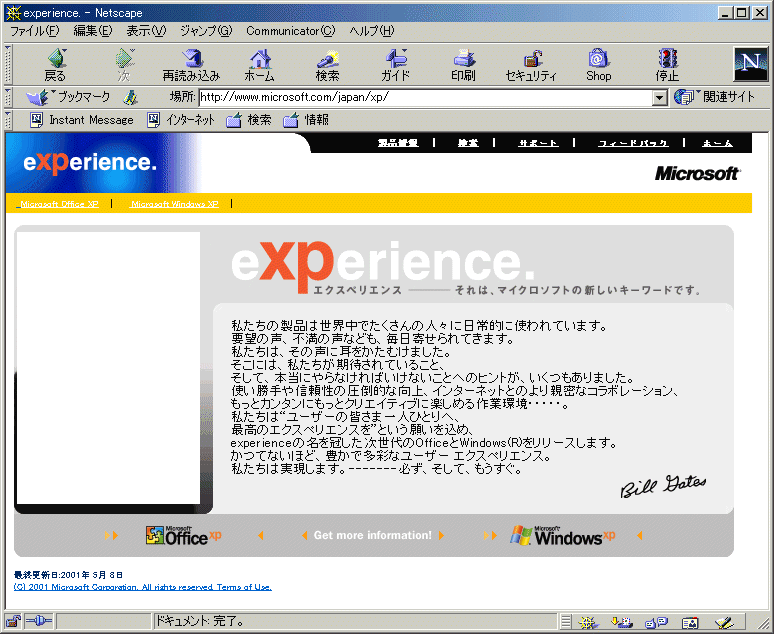The height and width of the screenshot is (634, 774).
Task: Click インターネット in personal toolbar
Action: [181, 120]
